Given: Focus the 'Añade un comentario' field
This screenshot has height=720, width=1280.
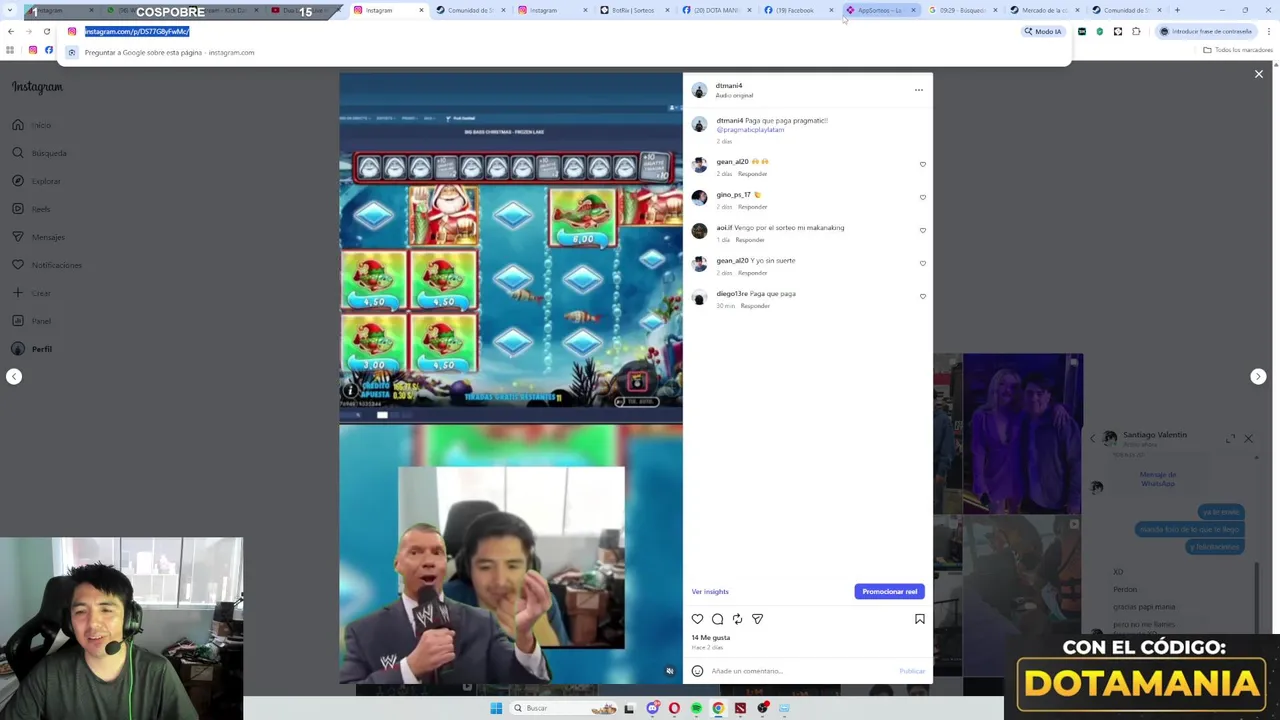Looking at the screenshot, I should [800, 671].
